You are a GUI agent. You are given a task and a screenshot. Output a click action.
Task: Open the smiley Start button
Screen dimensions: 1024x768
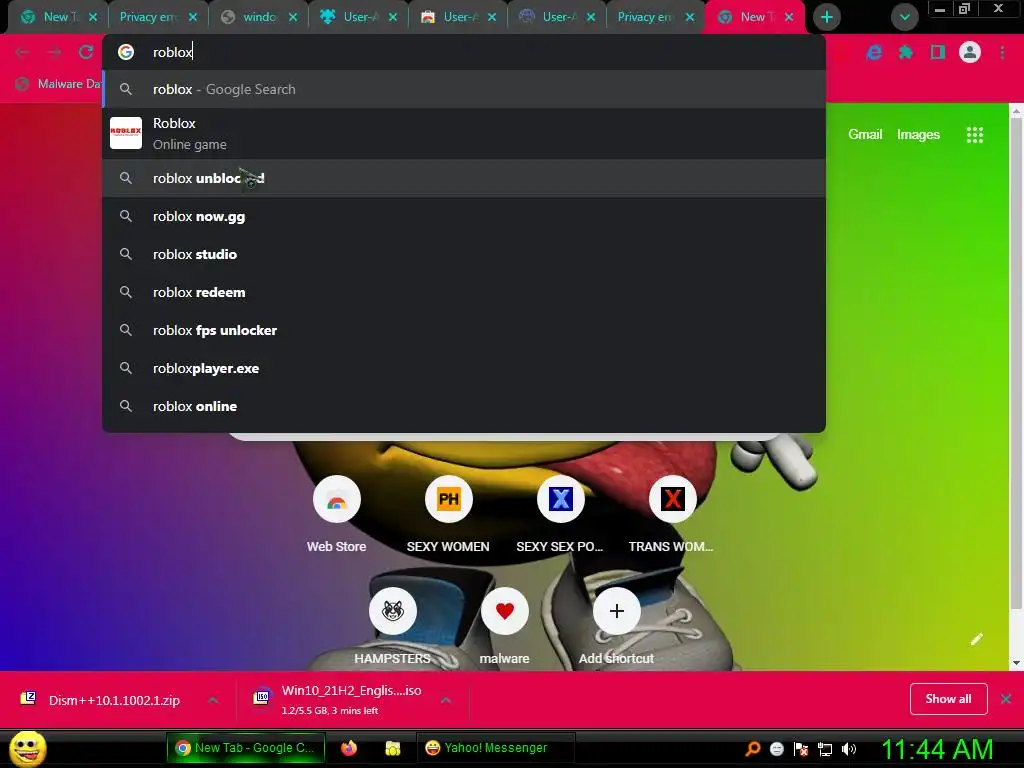click(x=28, y=748)
